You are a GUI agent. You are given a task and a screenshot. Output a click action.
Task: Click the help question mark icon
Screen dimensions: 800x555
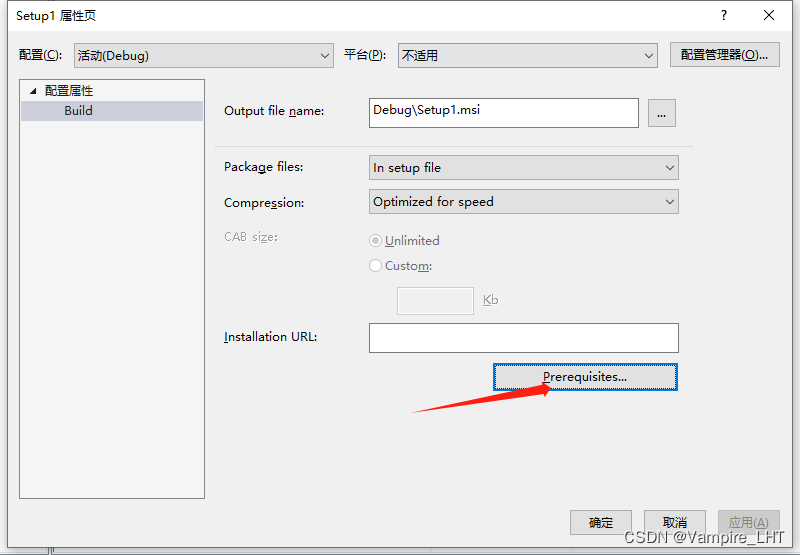(x=723, y=15)
